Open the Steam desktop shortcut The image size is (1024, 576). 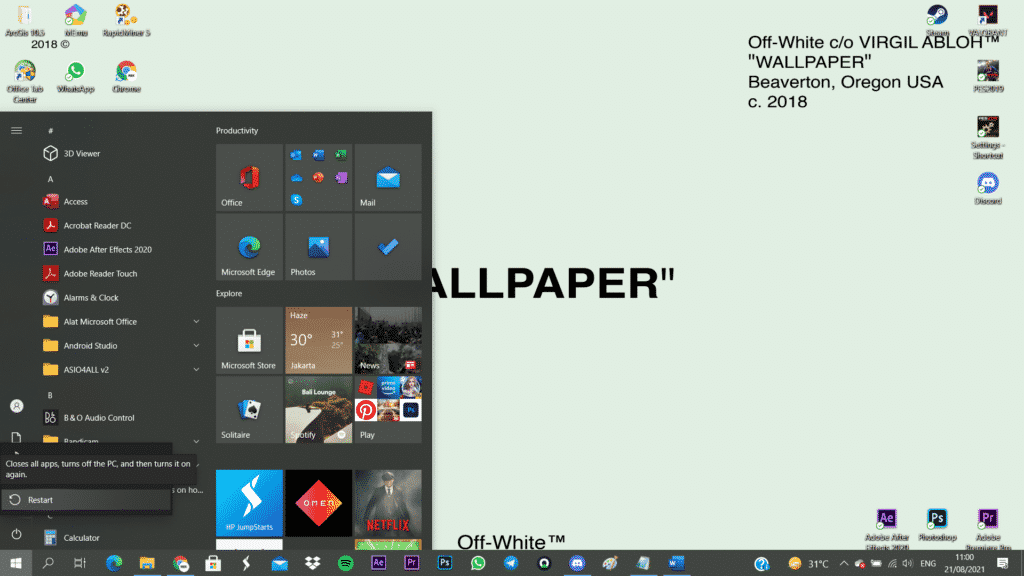tap(937, 20)
